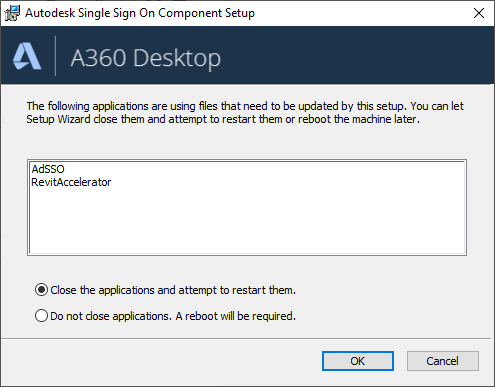This screenshot has height=387, width=495.
Task: Click the instruction paragraph mentioning Setup Wizard
Action: pyautogui.click(x=245, y=112)
